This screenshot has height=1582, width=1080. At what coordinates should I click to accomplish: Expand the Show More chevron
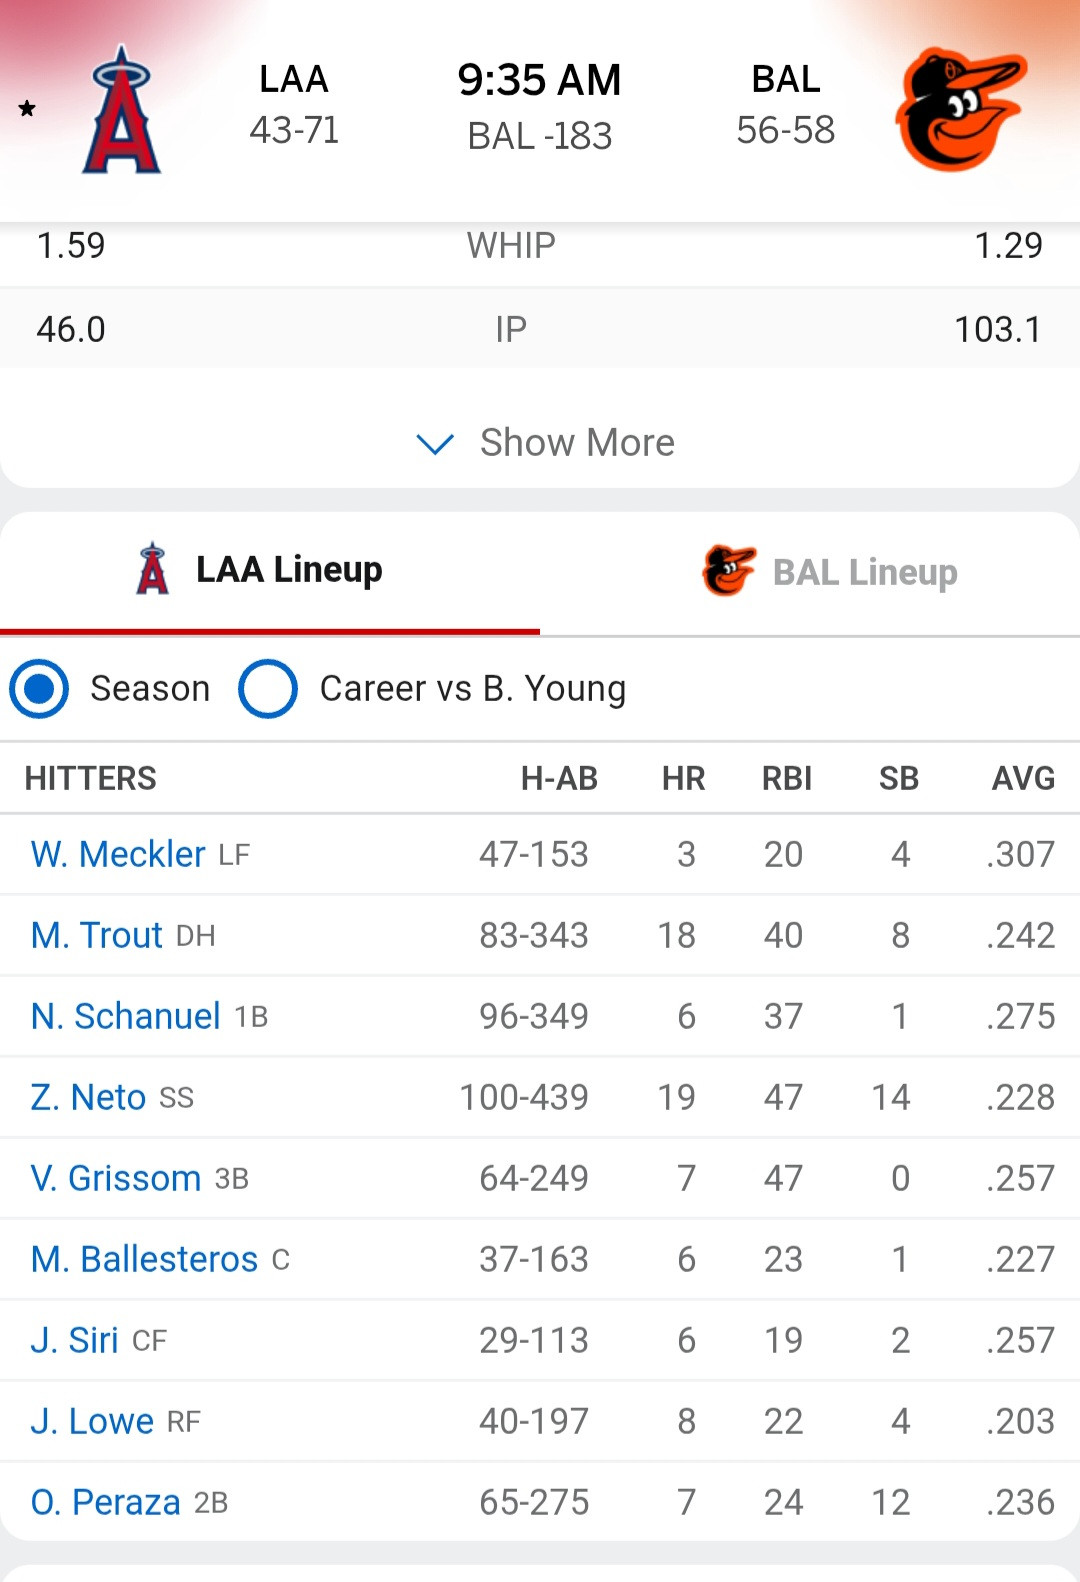click(x=435, y=443)
